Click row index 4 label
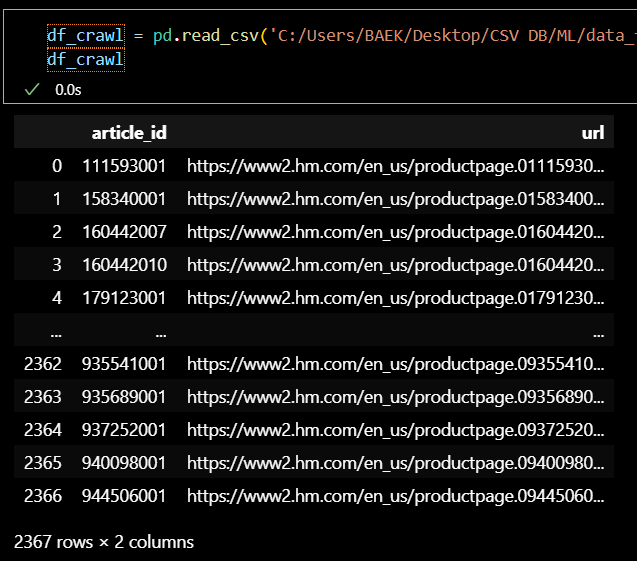Image resolution: width=637 pixels, height=561 pixels. [57, 298]
